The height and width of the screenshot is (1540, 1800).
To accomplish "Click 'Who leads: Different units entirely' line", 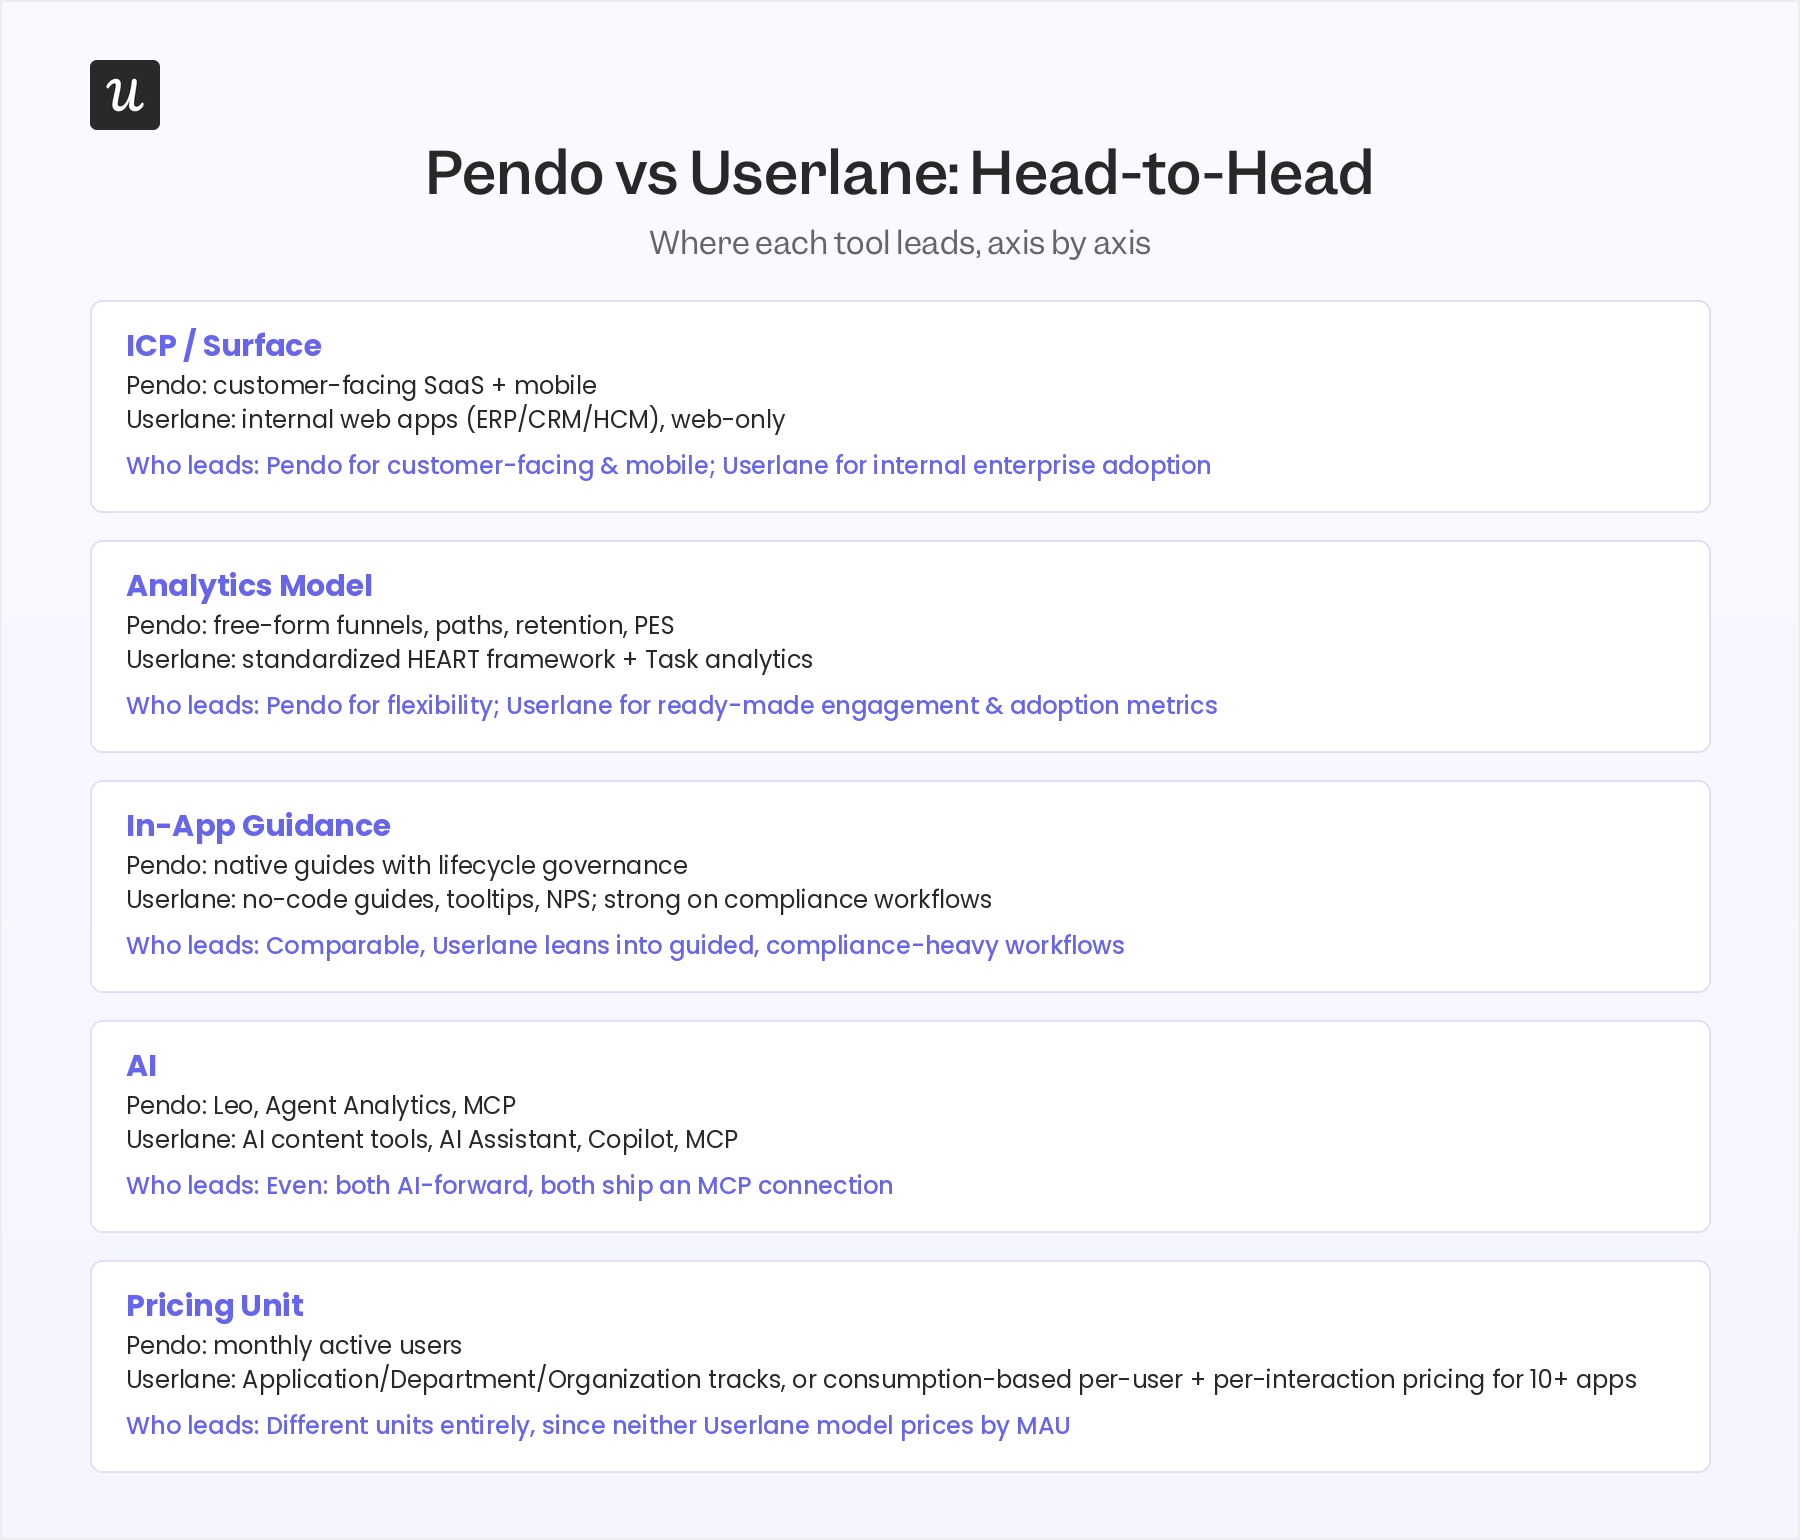I will [598, 1425].
